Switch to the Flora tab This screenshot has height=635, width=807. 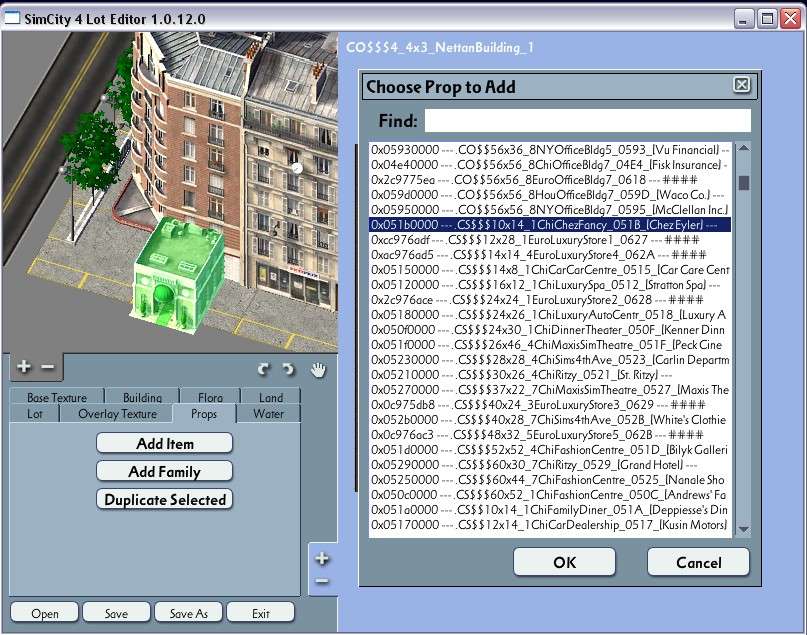(210, 397)
